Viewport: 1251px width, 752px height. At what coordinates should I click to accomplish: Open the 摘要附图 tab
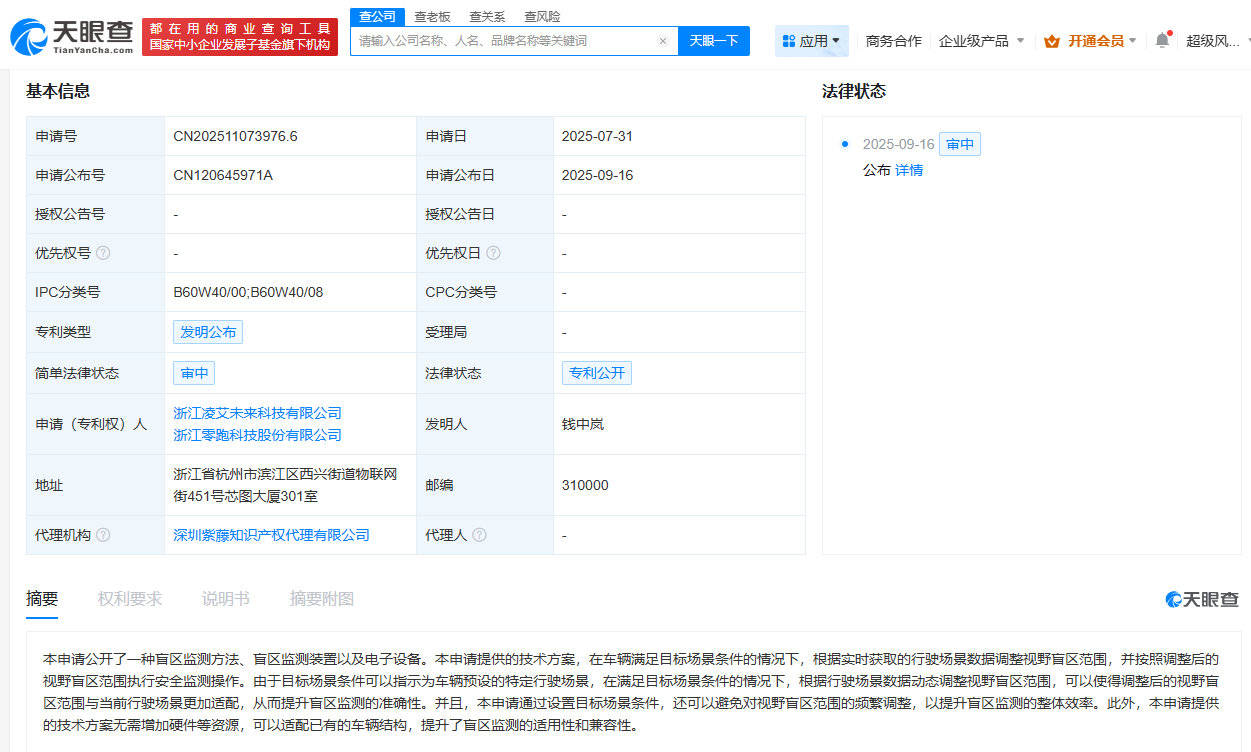[x=322, y=599]
